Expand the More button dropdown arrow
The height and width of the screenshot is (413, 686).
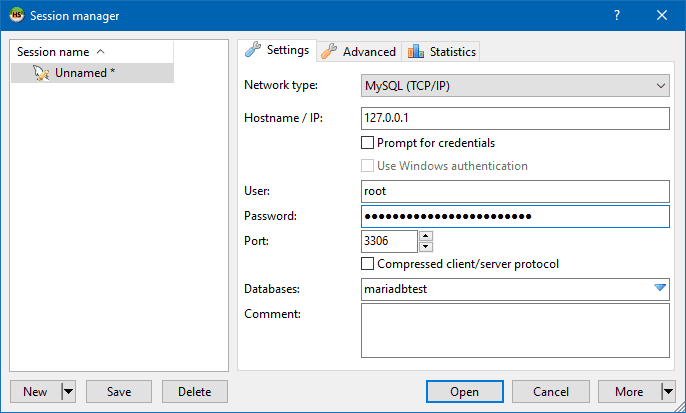coord(667,392)
